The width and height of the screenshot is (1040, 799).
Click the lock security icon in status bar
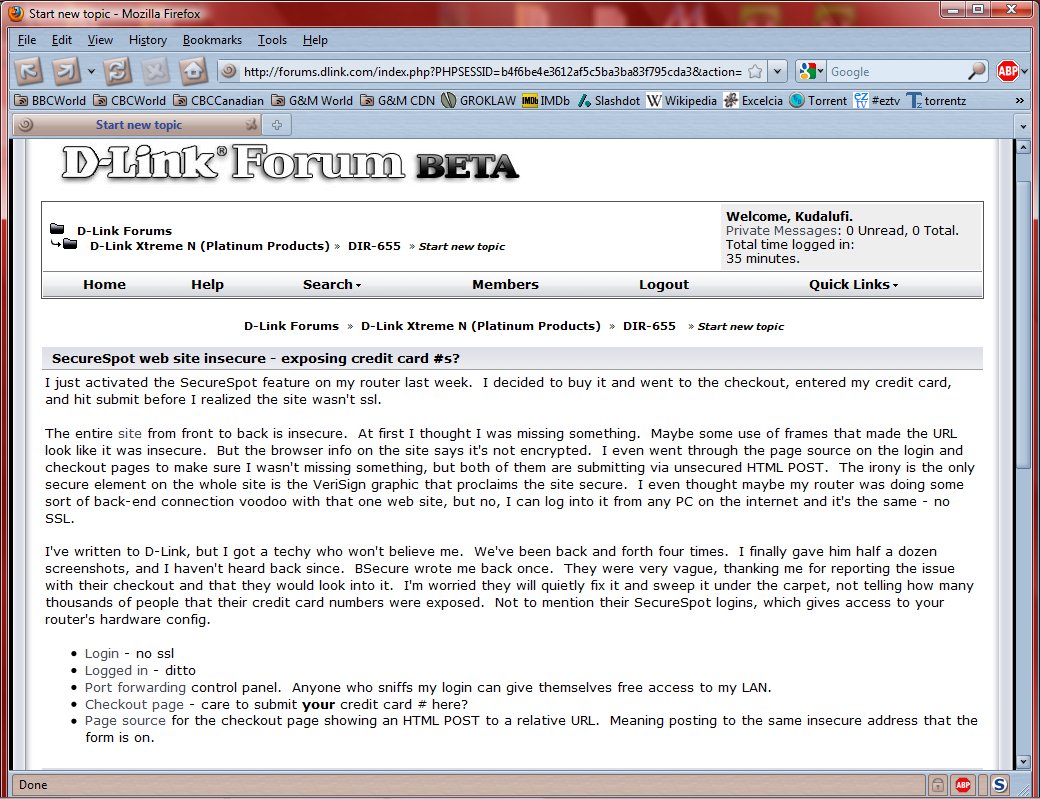point(937,785)
